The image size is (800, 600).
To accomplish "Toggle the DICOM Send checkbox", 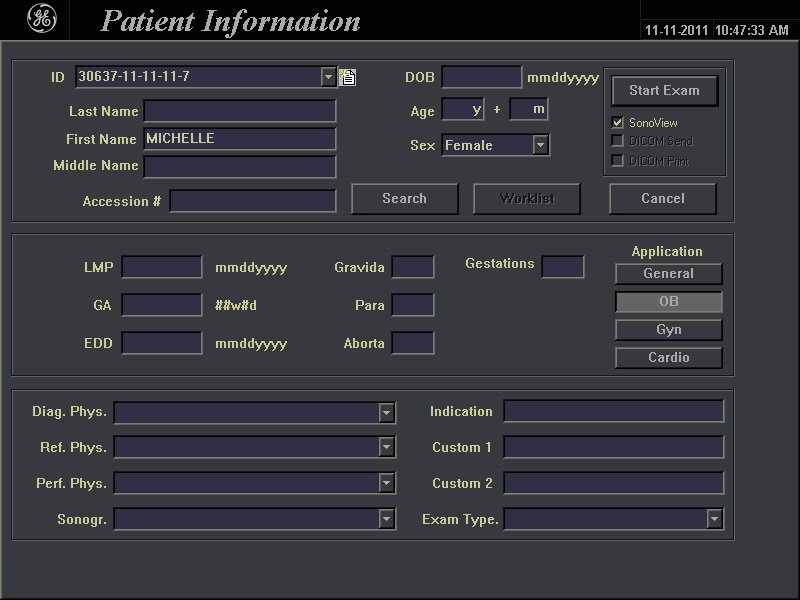I will (618, 141).
